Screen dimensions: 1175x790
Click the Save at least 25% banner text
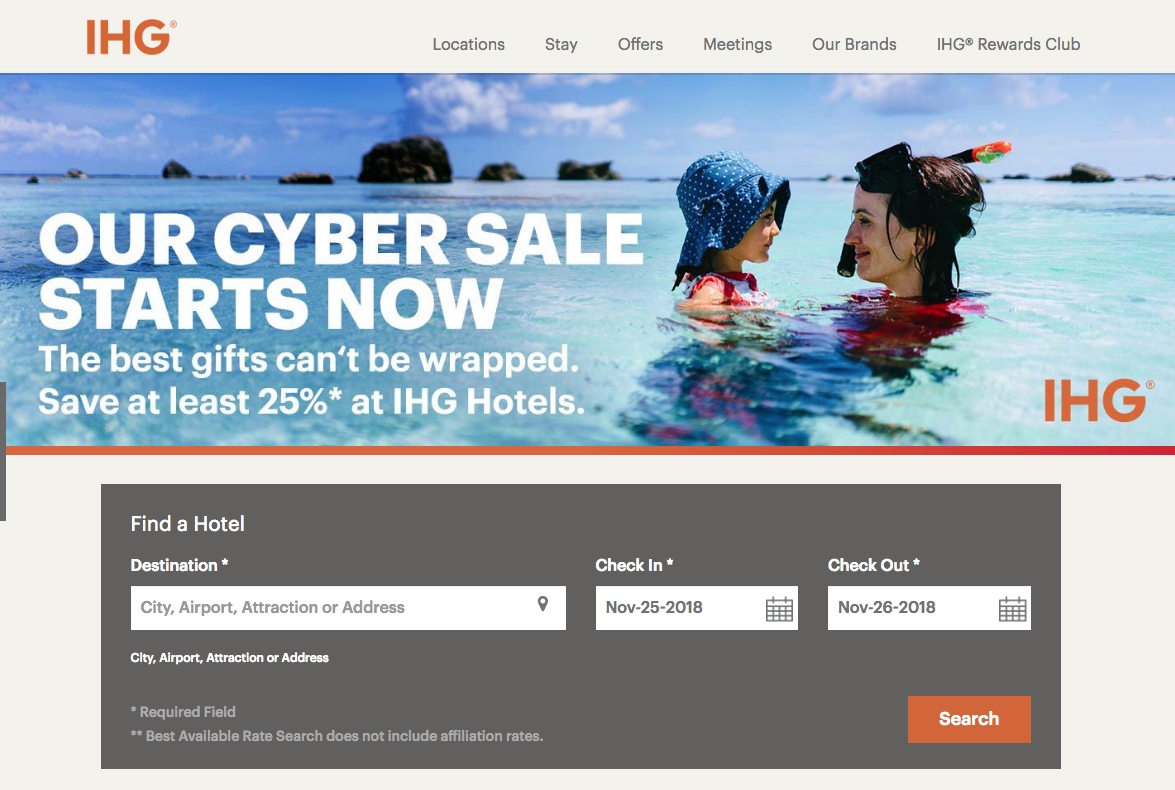pos(311,401)
